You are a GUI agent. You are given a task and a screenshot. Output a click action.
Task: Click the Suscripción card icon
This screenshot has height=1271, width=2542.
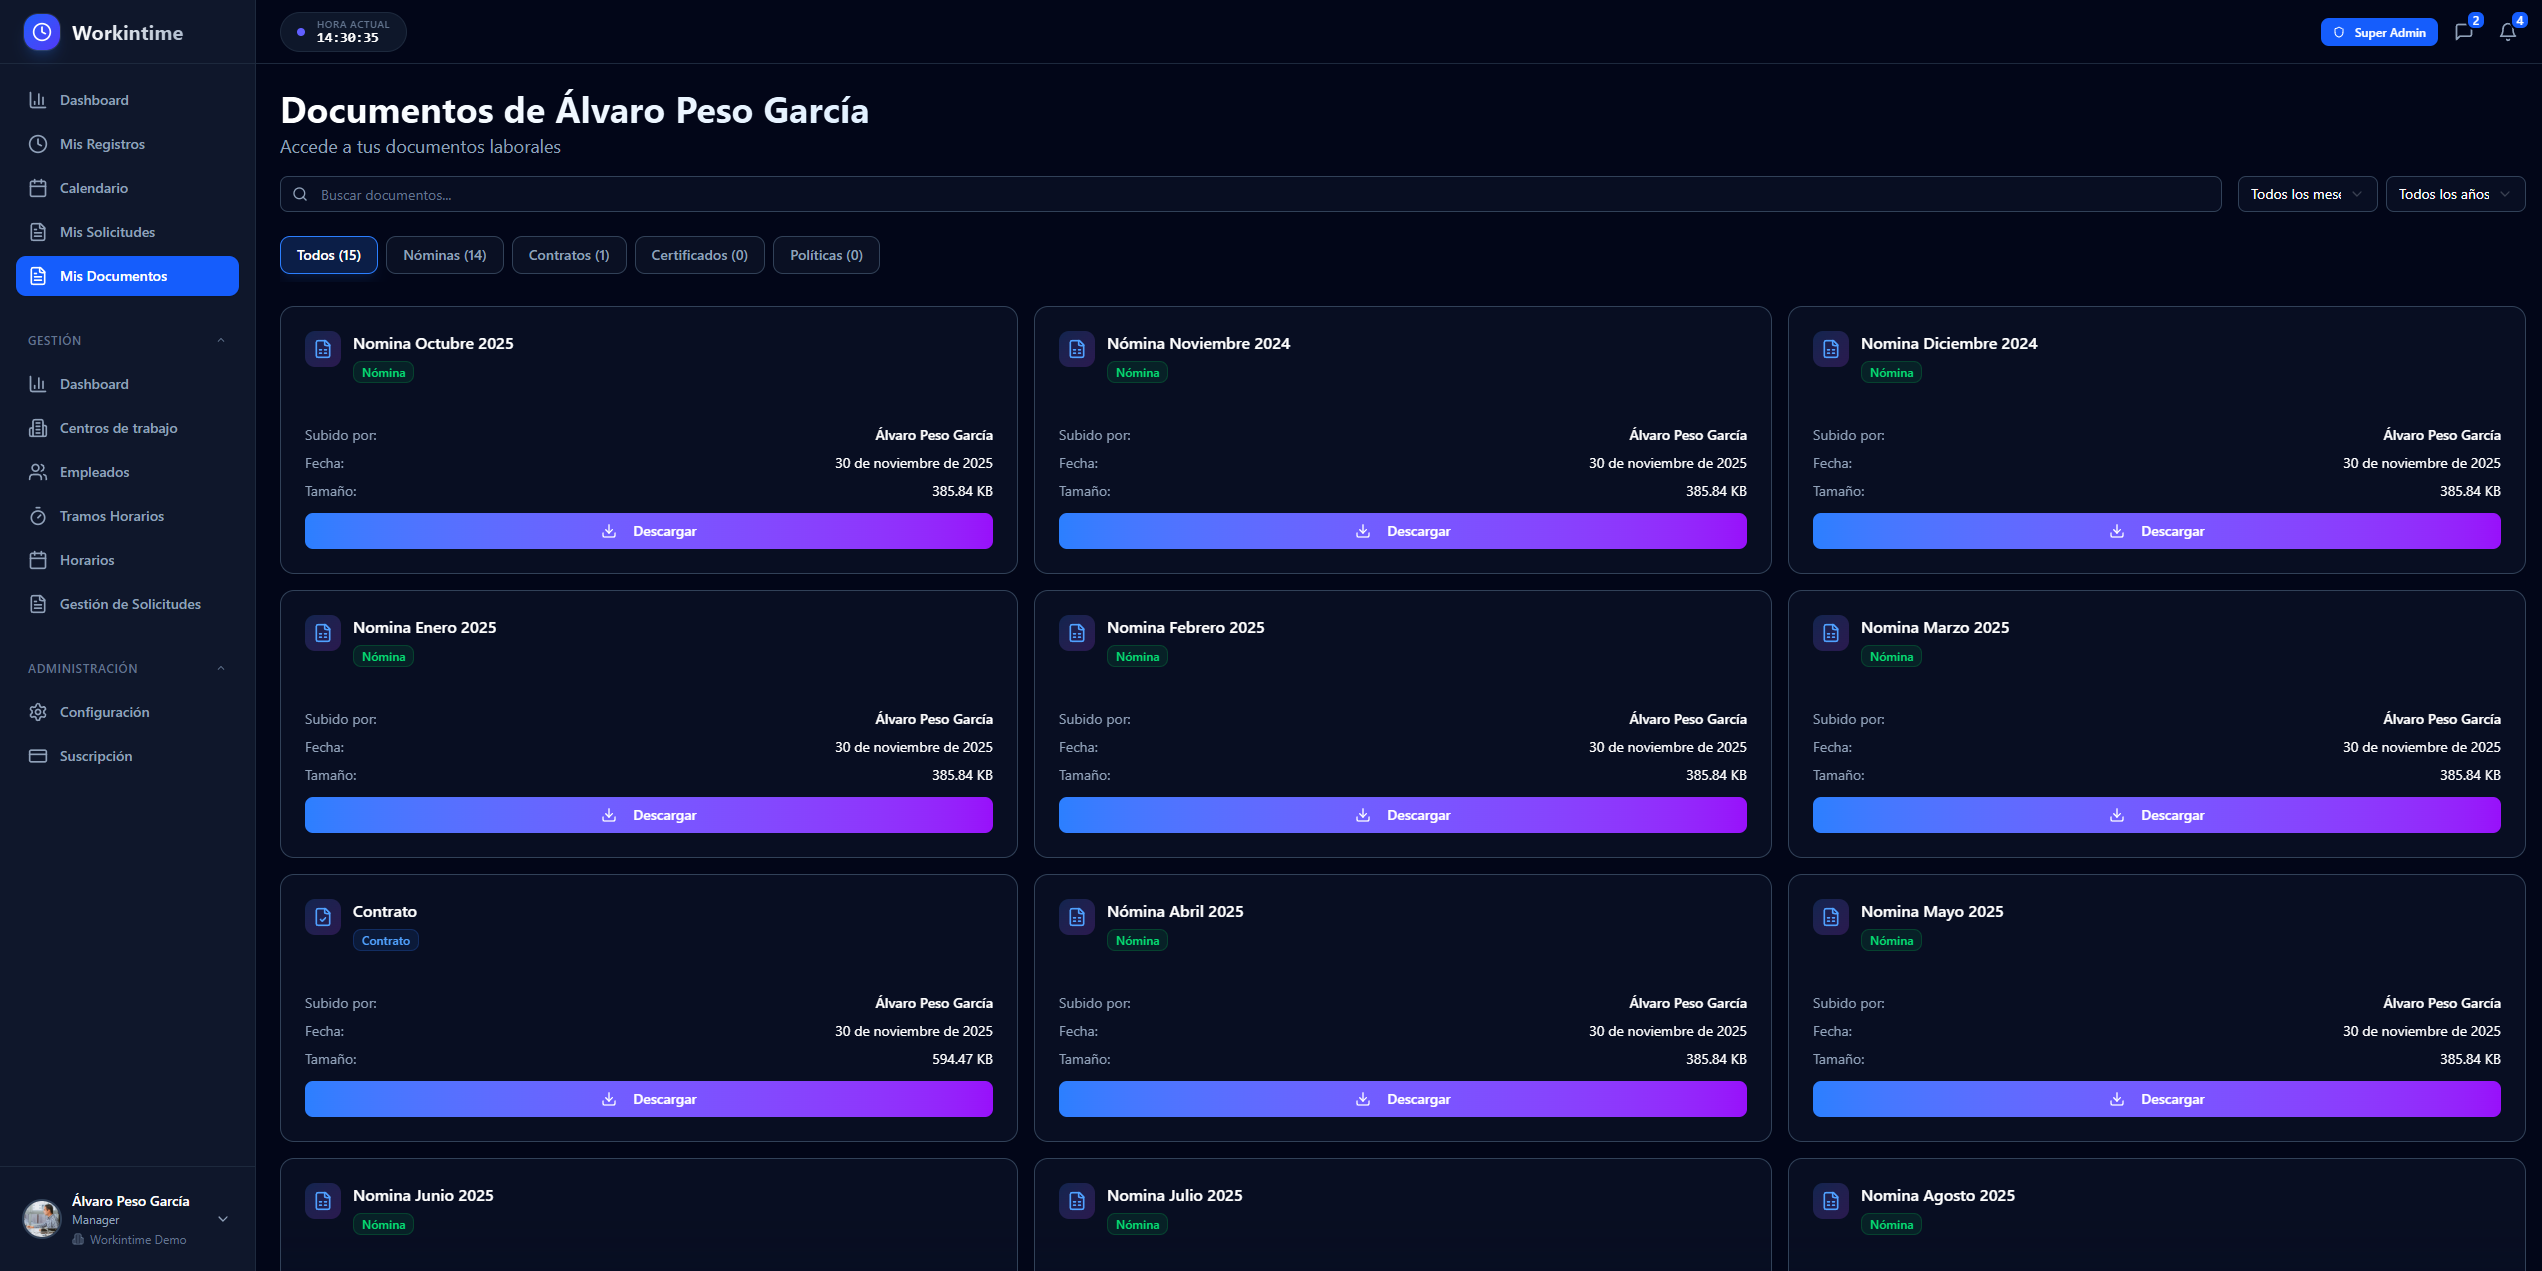[x=38, y=756]
